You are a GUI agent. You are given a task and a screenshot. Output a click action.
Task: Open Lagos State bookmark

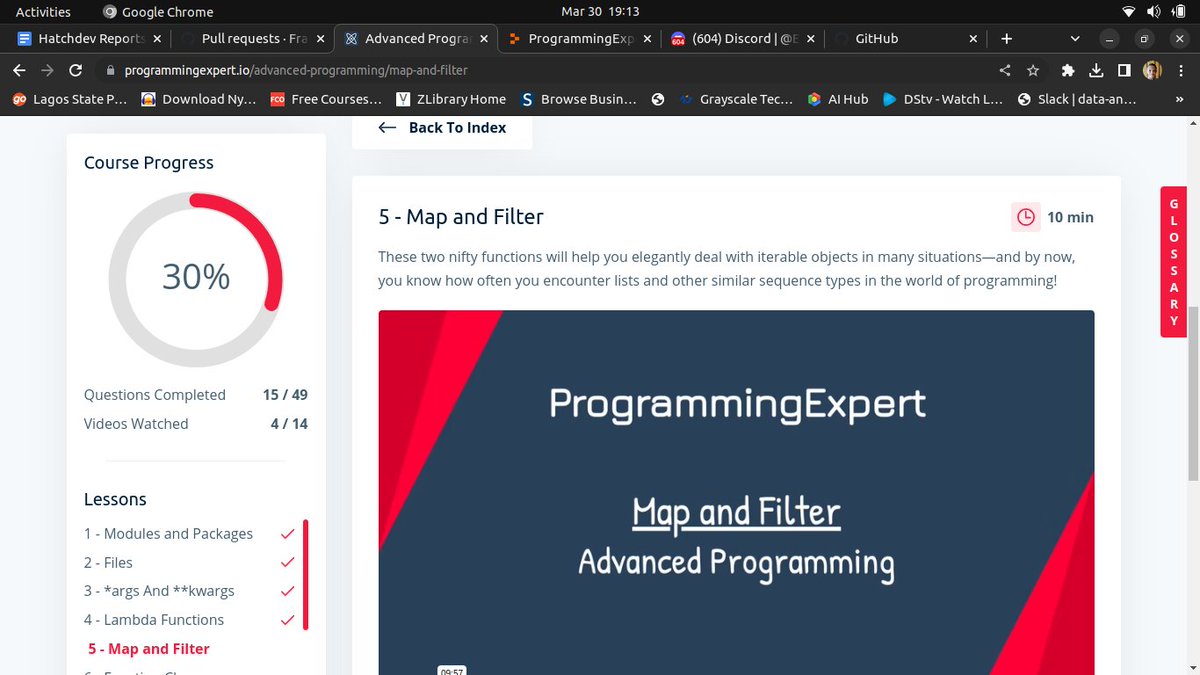click(x=69, y=99)
